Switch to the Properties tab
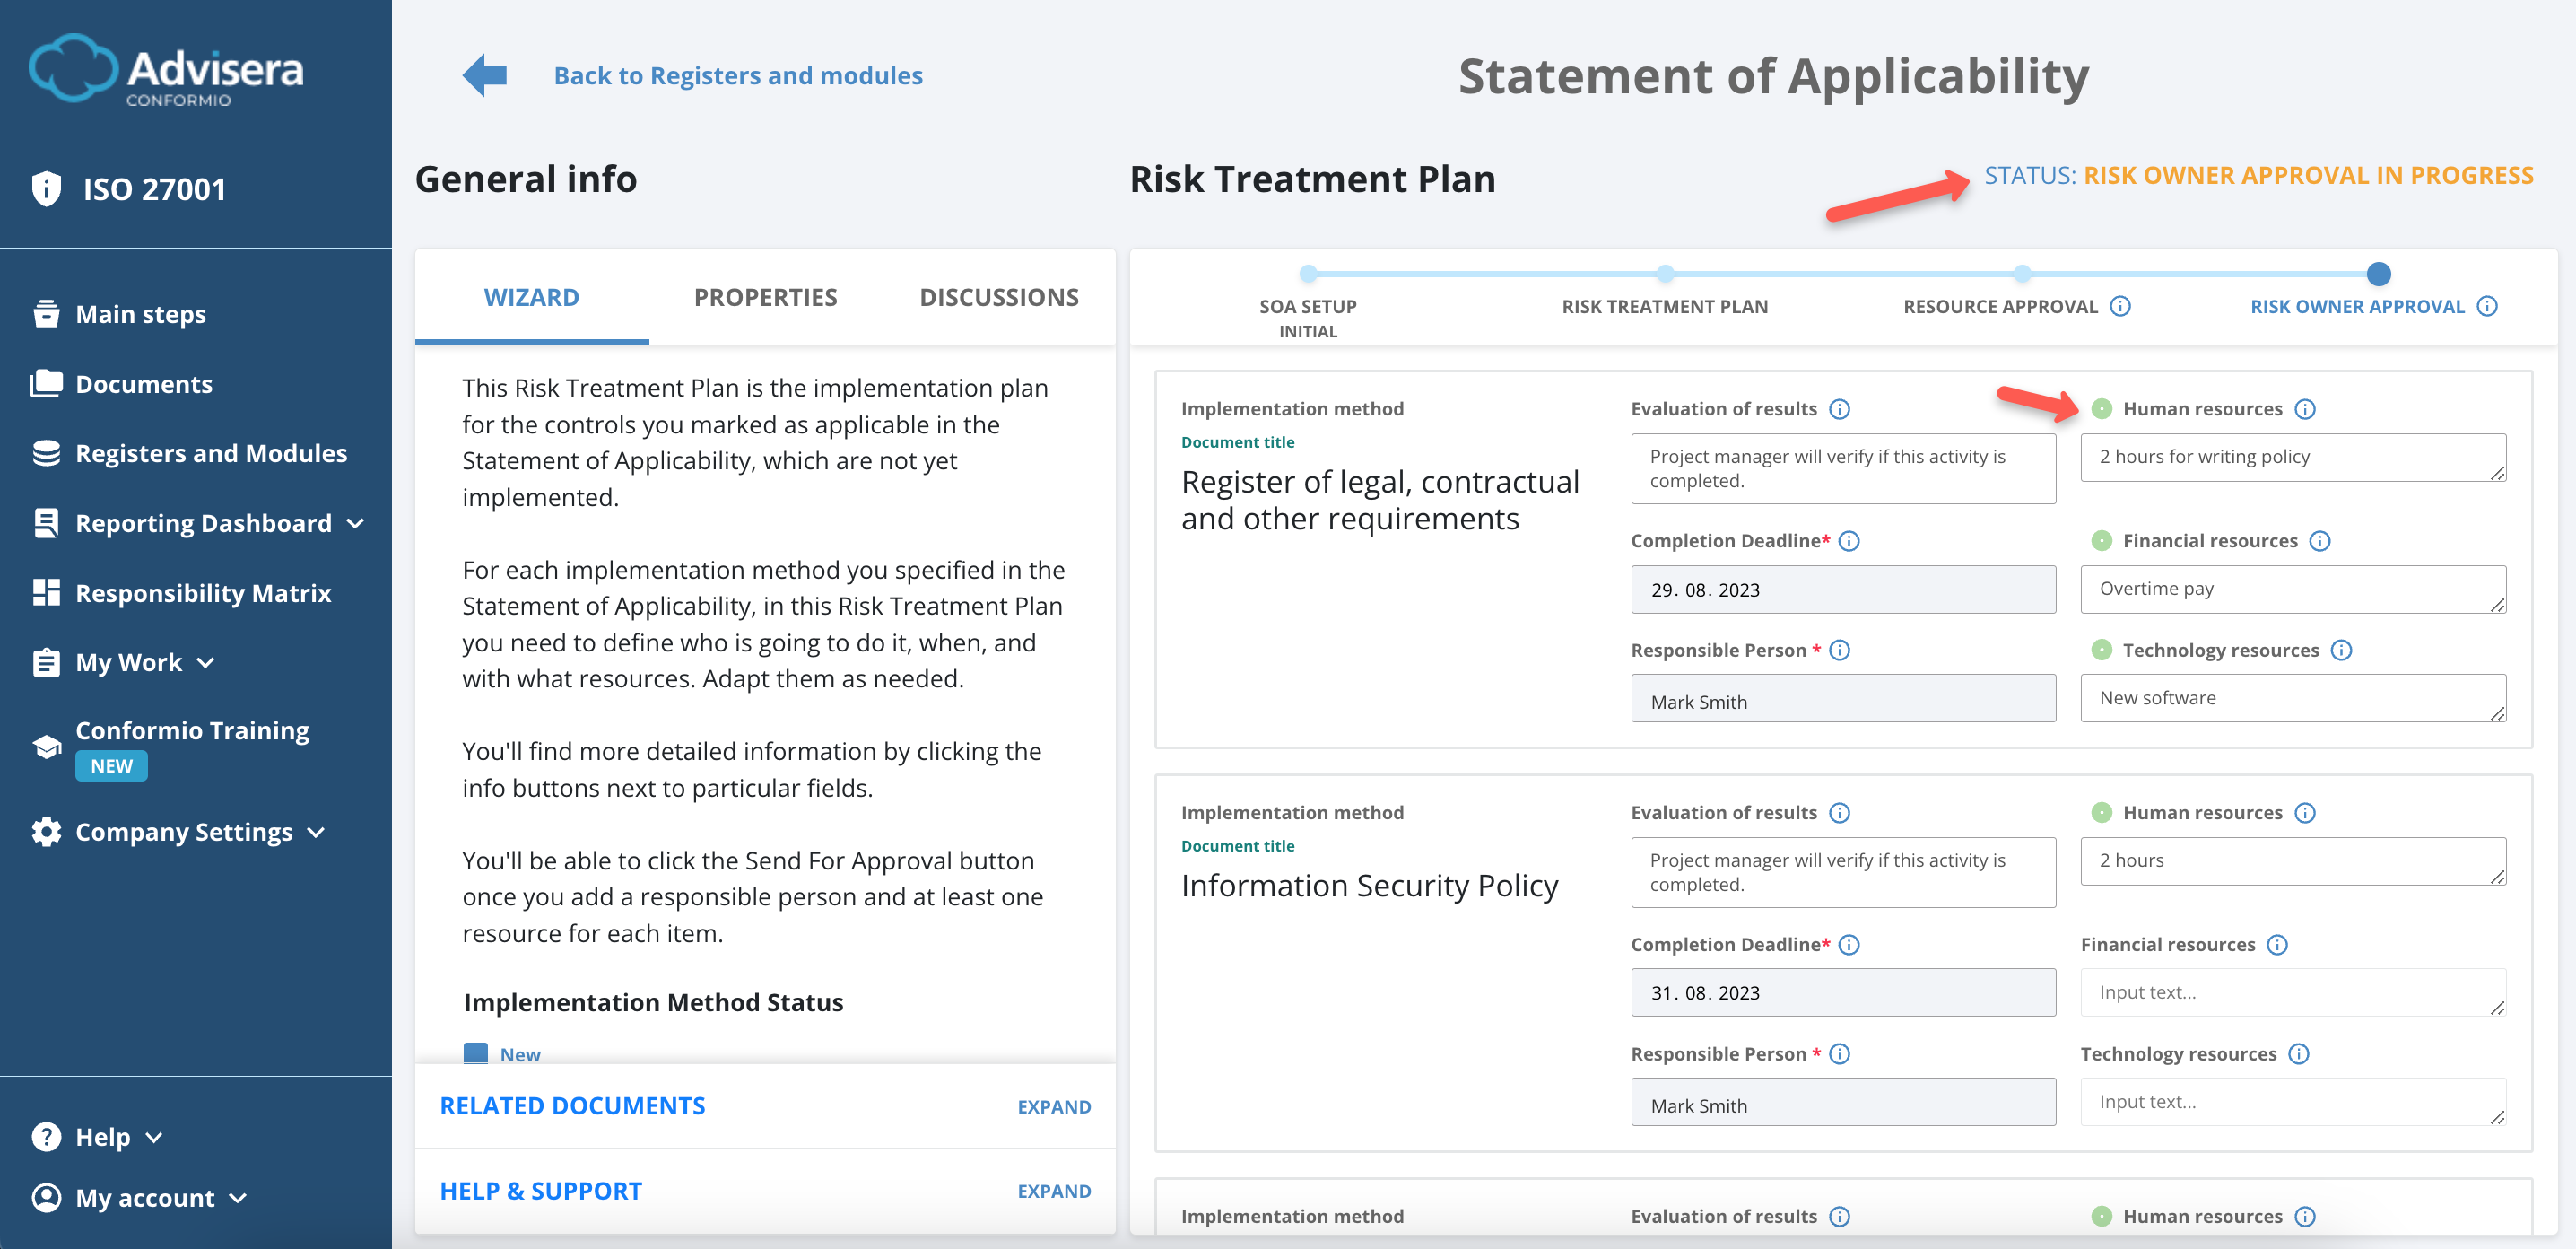The image size is (2576, 1249). (x=765, y=296)
